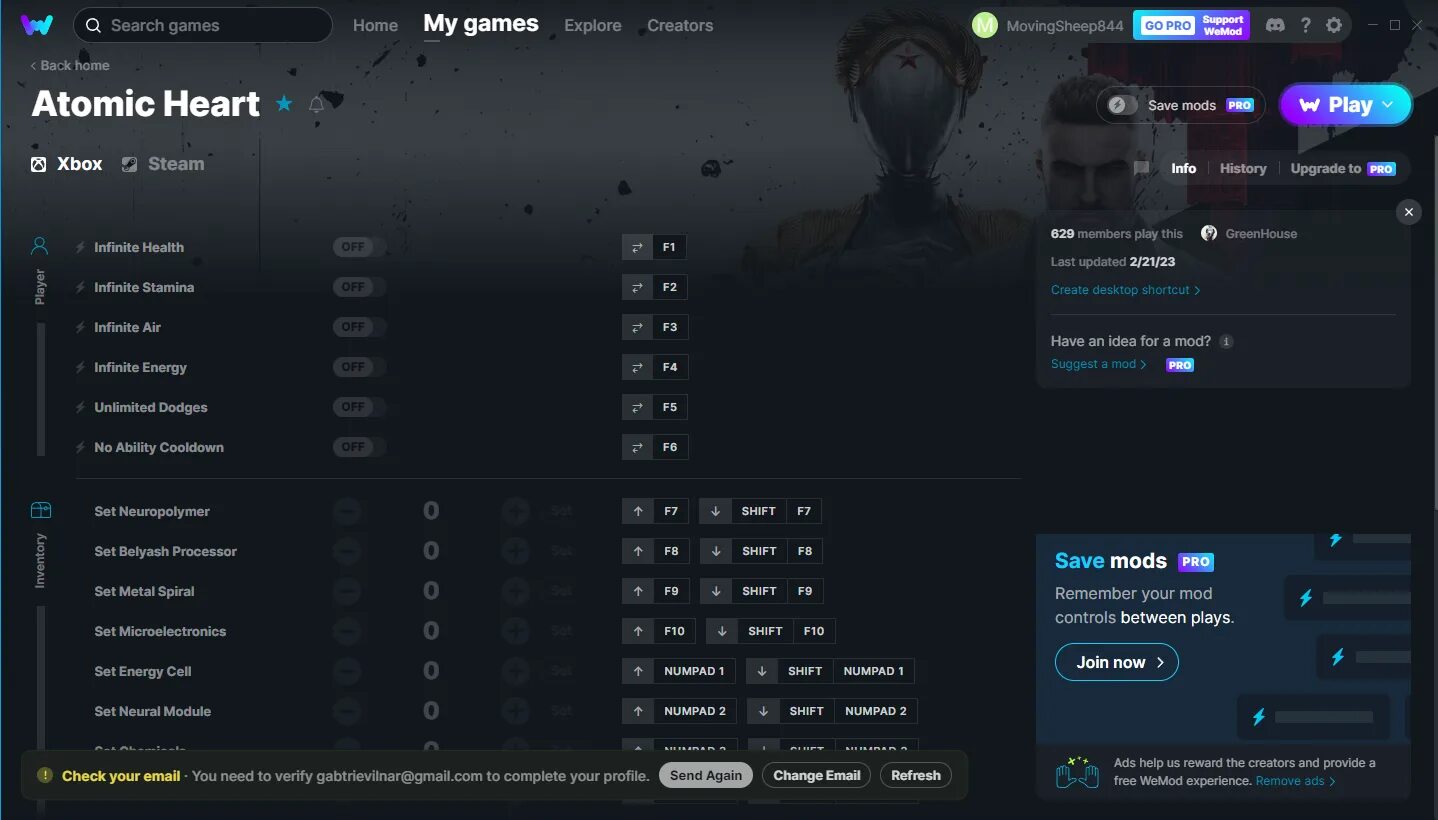
Task: Click the GreenHouse creator name
Action: pyautogui.click(x=1261, y=233)
